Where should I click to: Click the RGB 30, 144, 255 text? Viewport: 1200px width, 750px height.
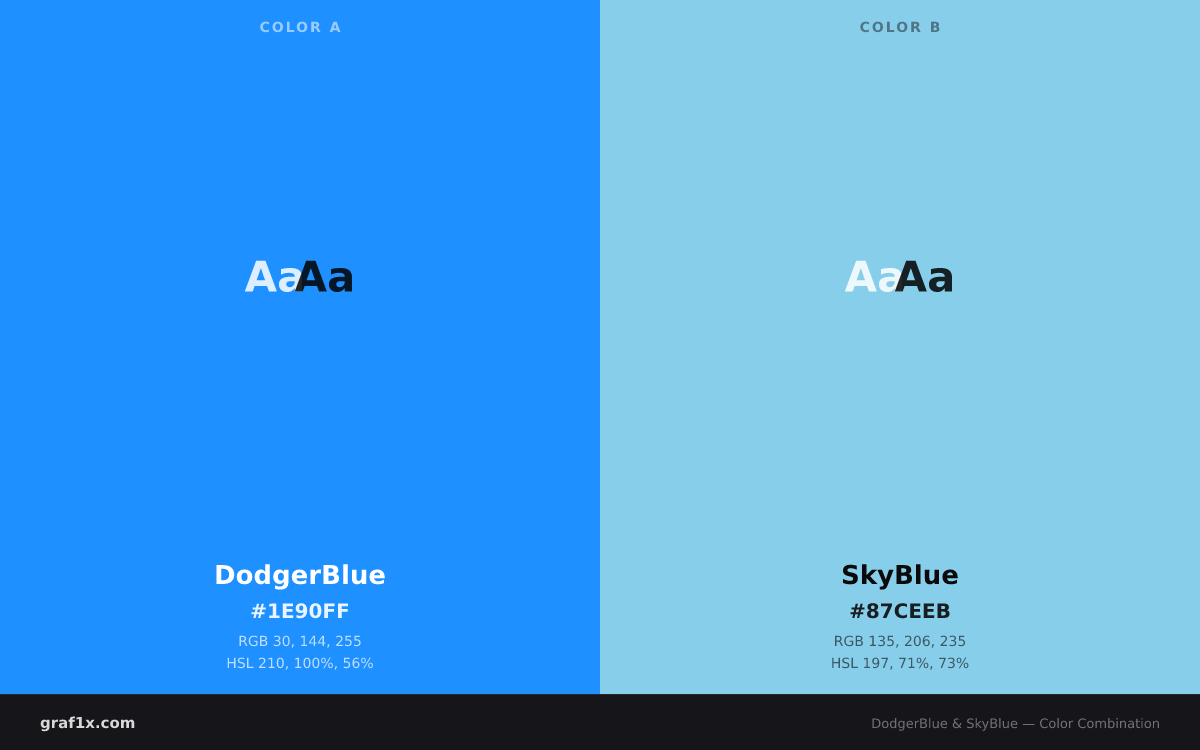pos(300,641)
